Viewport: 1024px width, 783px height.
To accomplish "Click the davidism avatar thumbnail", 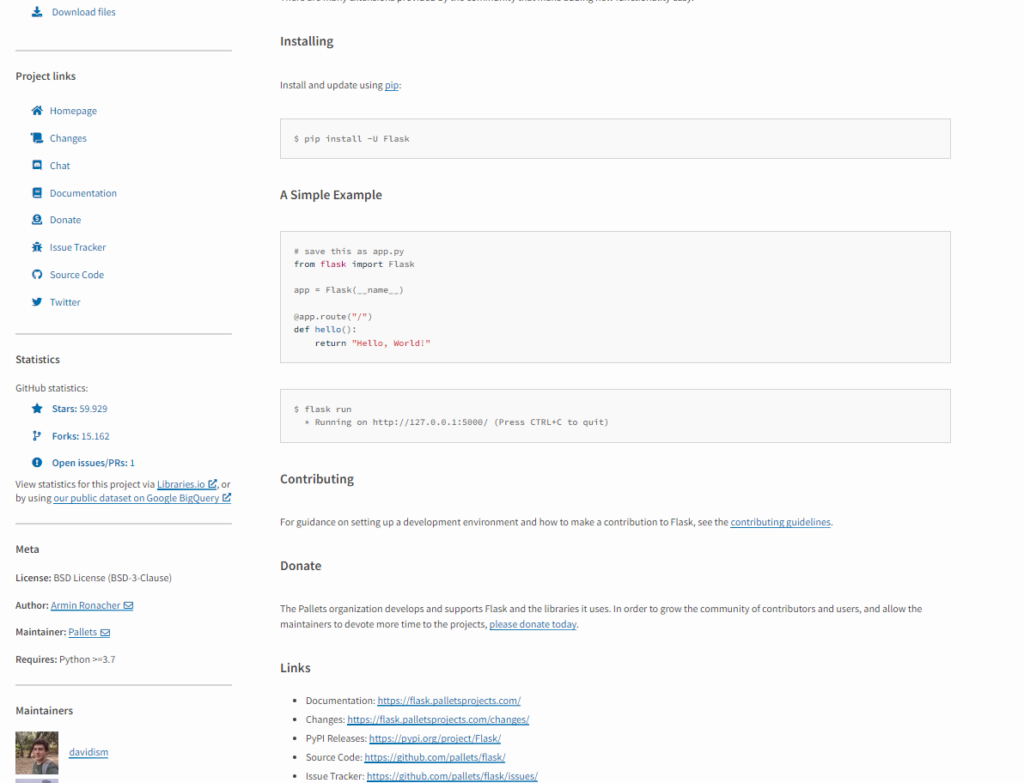I will point(37,752).
